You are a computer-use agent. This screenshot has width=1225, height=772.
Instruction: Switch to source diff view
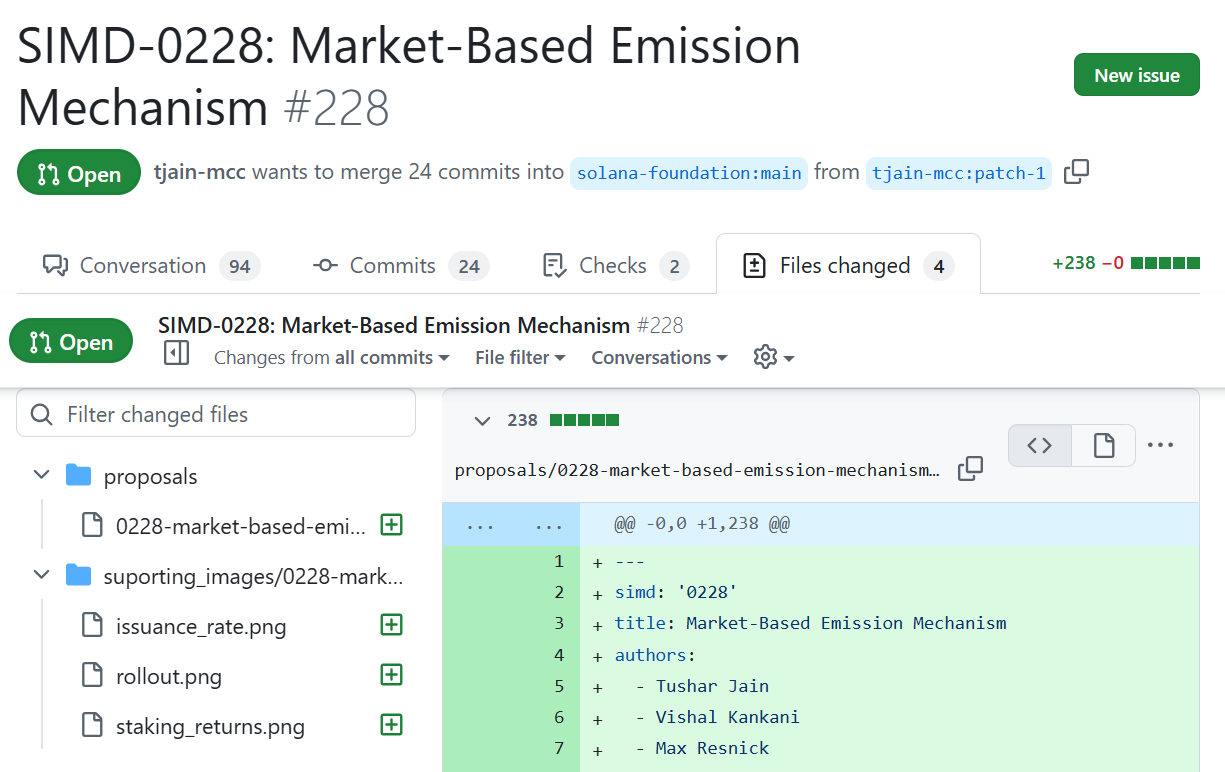coord(1040,446)
